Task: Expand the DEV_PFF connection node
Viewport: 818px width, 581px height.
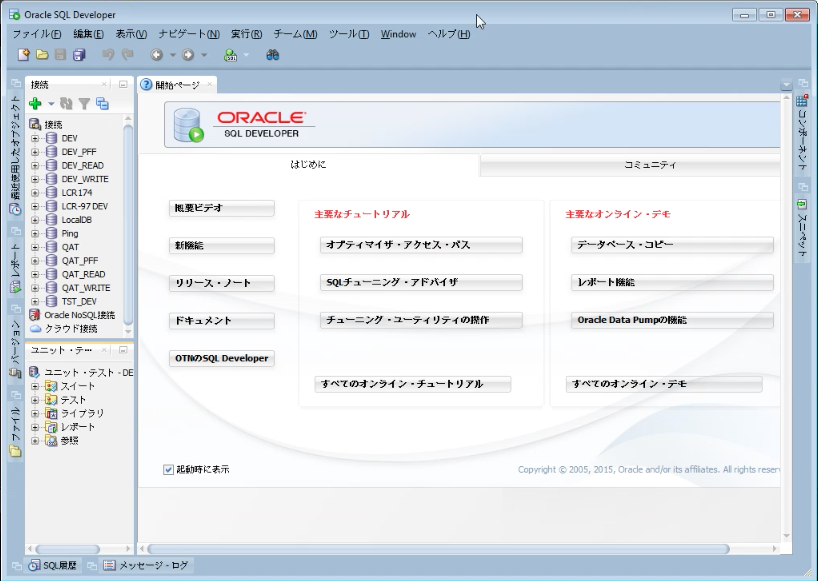Action: 35,152
